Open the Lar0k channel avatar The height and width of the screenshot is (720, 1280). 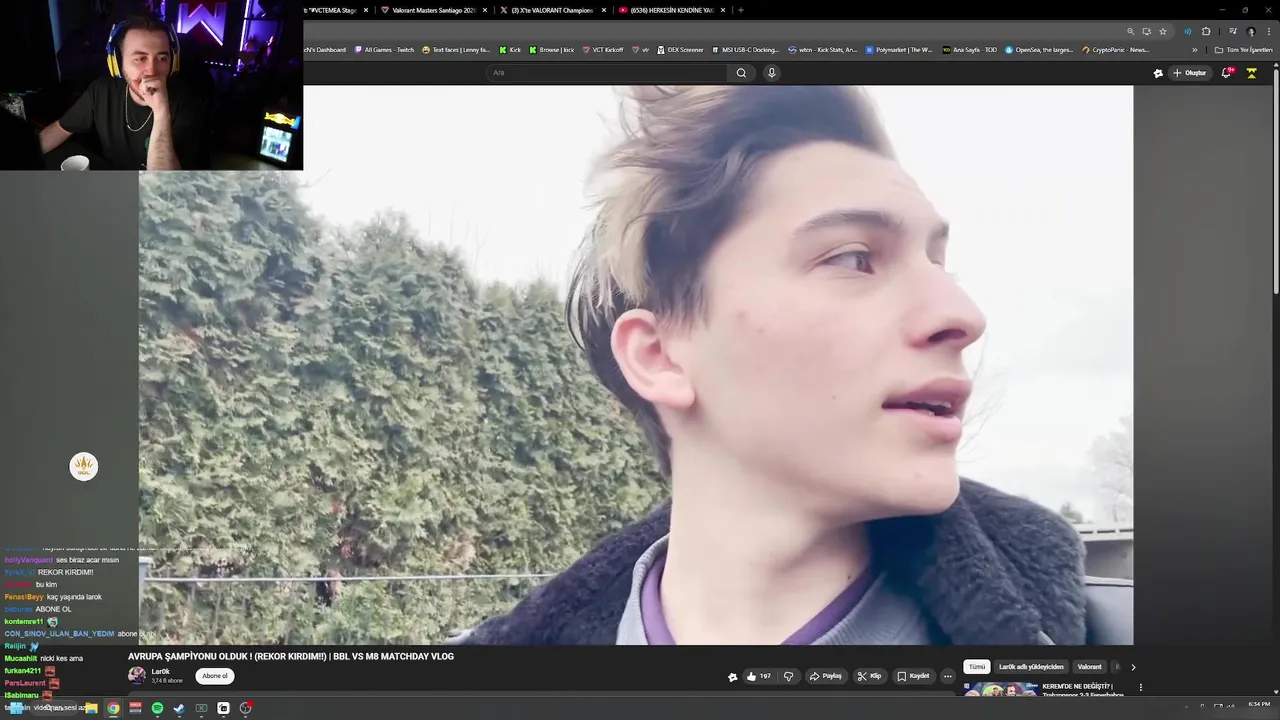(x=137, y=675)
